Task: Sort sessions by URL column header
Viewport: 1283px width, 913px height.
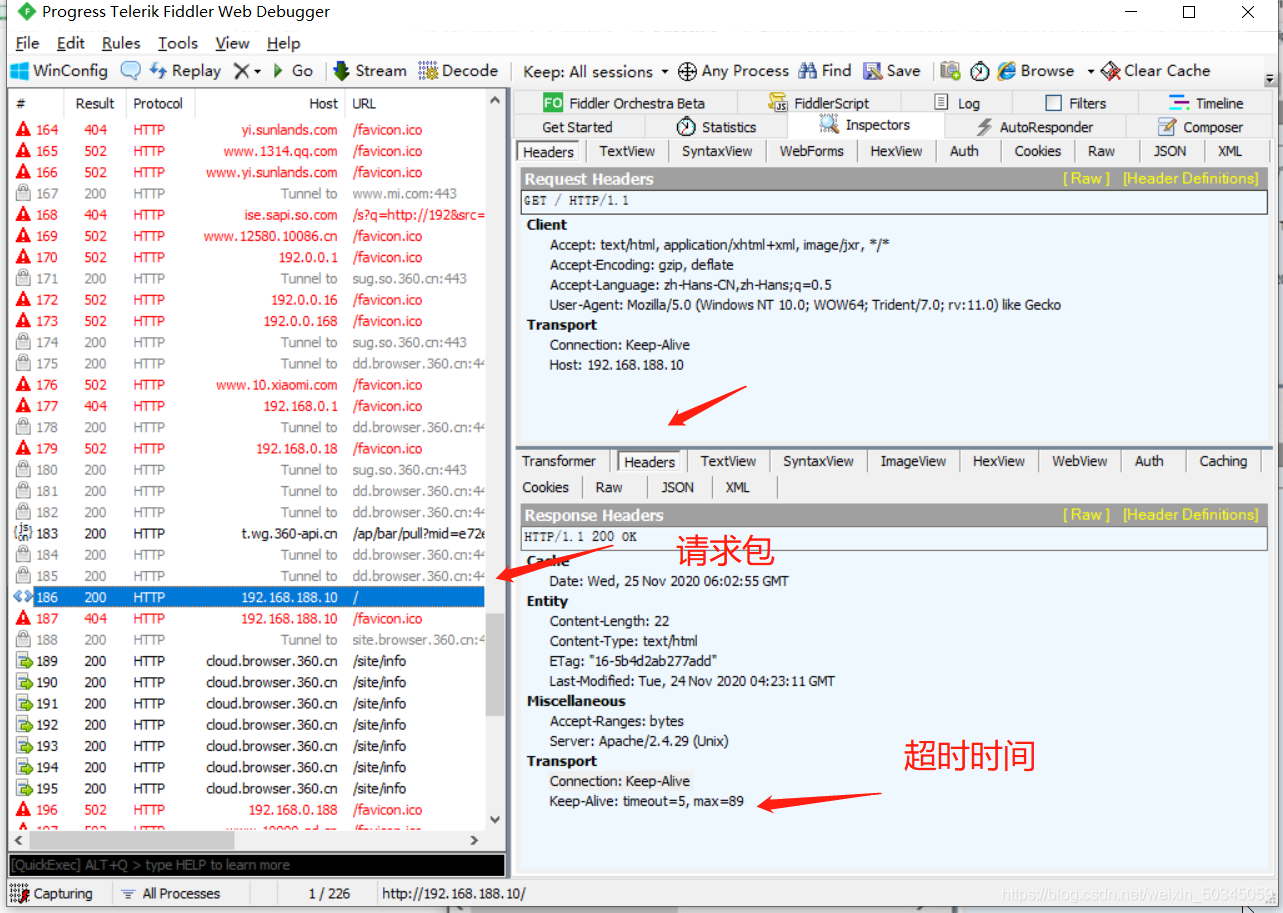Action: coord(415,103)
